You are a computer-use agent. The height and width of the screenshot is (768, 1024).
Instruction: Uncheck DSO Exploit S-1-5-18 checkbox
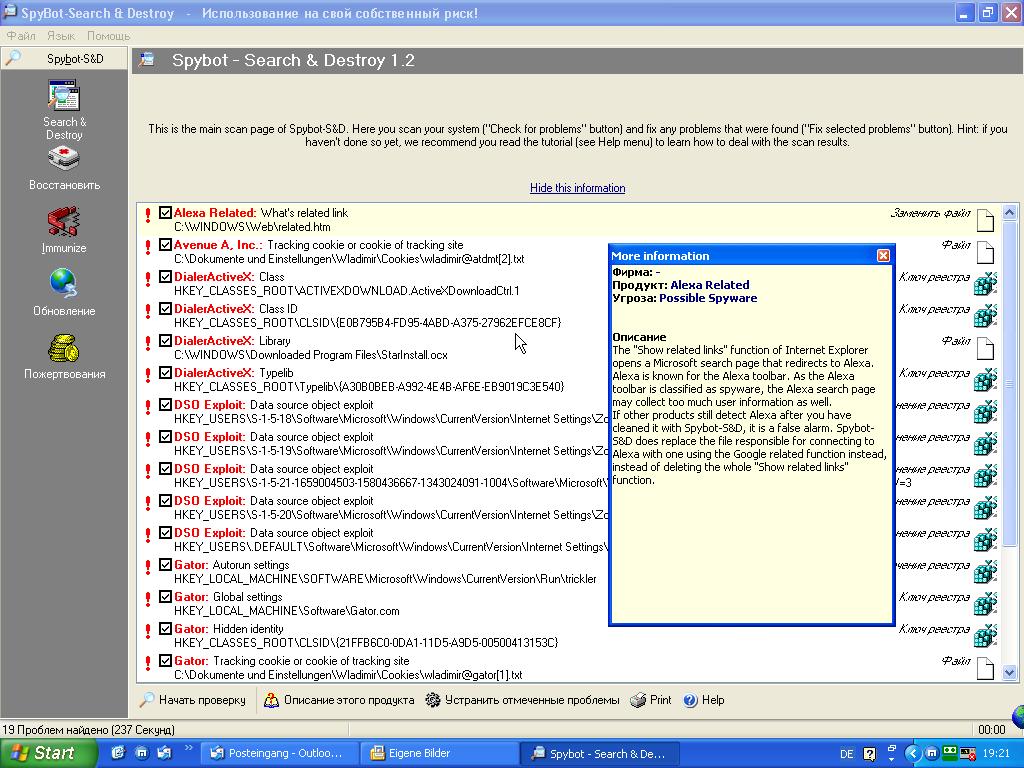[165, 405]
